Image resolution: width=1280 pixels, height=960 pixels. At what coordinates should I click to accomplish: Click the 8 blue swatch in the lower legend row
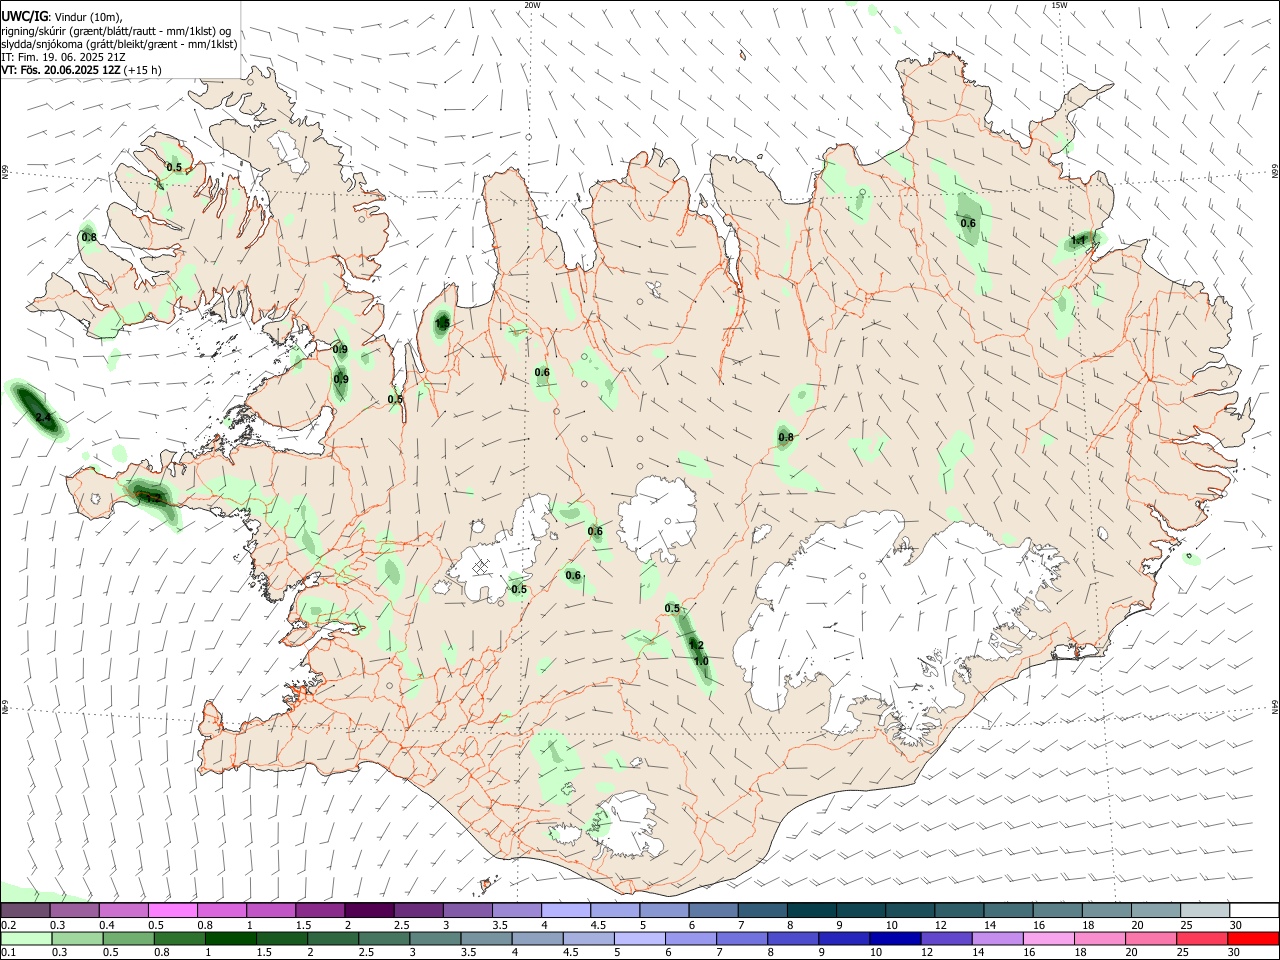tap(792, 938)
